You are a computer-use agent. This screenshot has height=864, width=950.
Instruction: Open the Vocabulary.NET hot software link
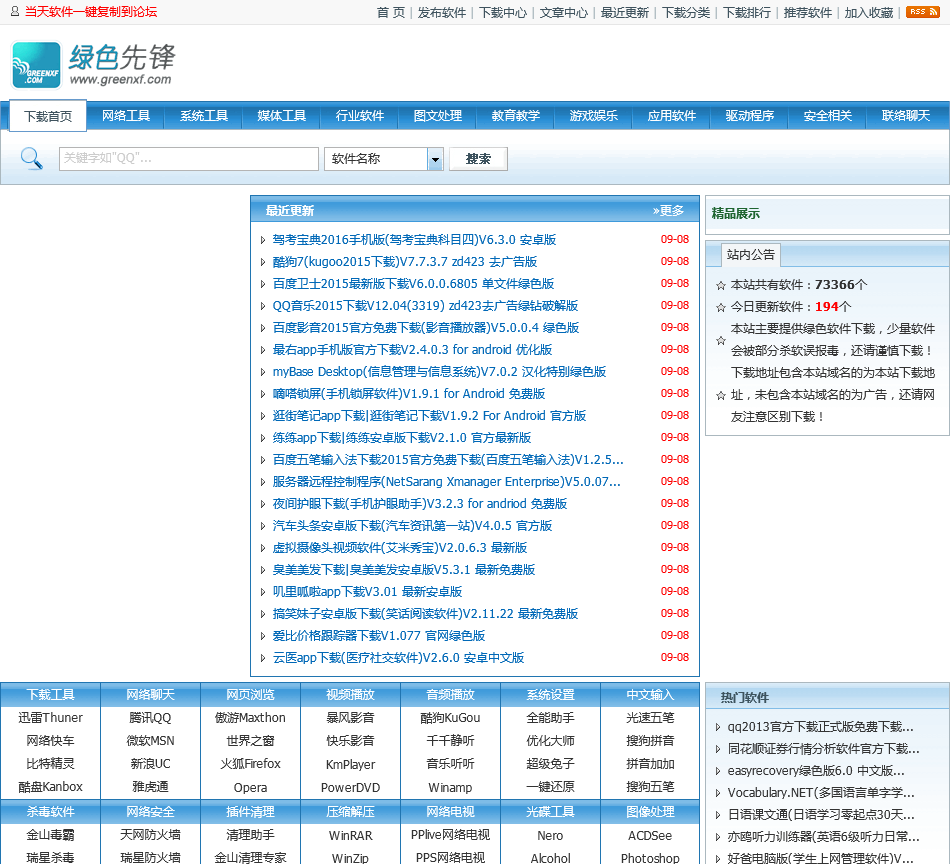(821, 793)
